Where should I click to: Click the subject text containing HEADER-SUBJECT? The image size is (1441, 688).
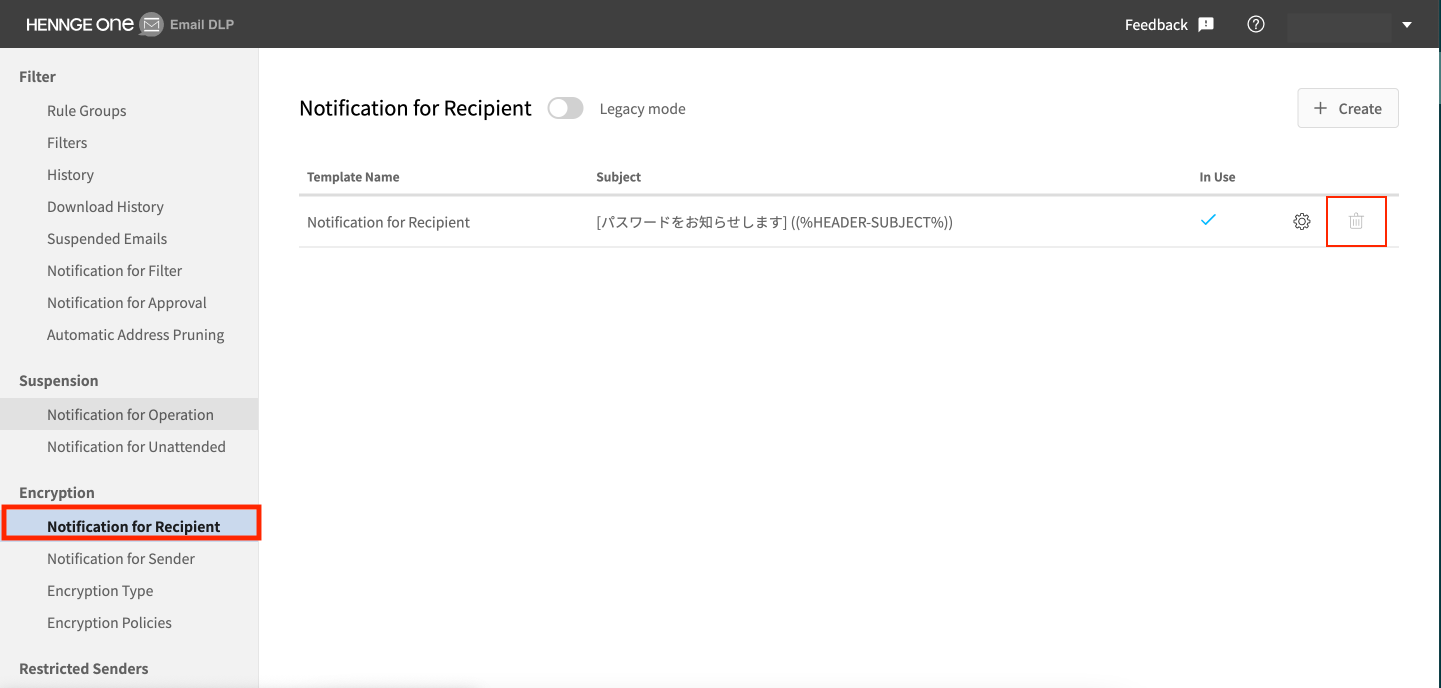(774, 222)
